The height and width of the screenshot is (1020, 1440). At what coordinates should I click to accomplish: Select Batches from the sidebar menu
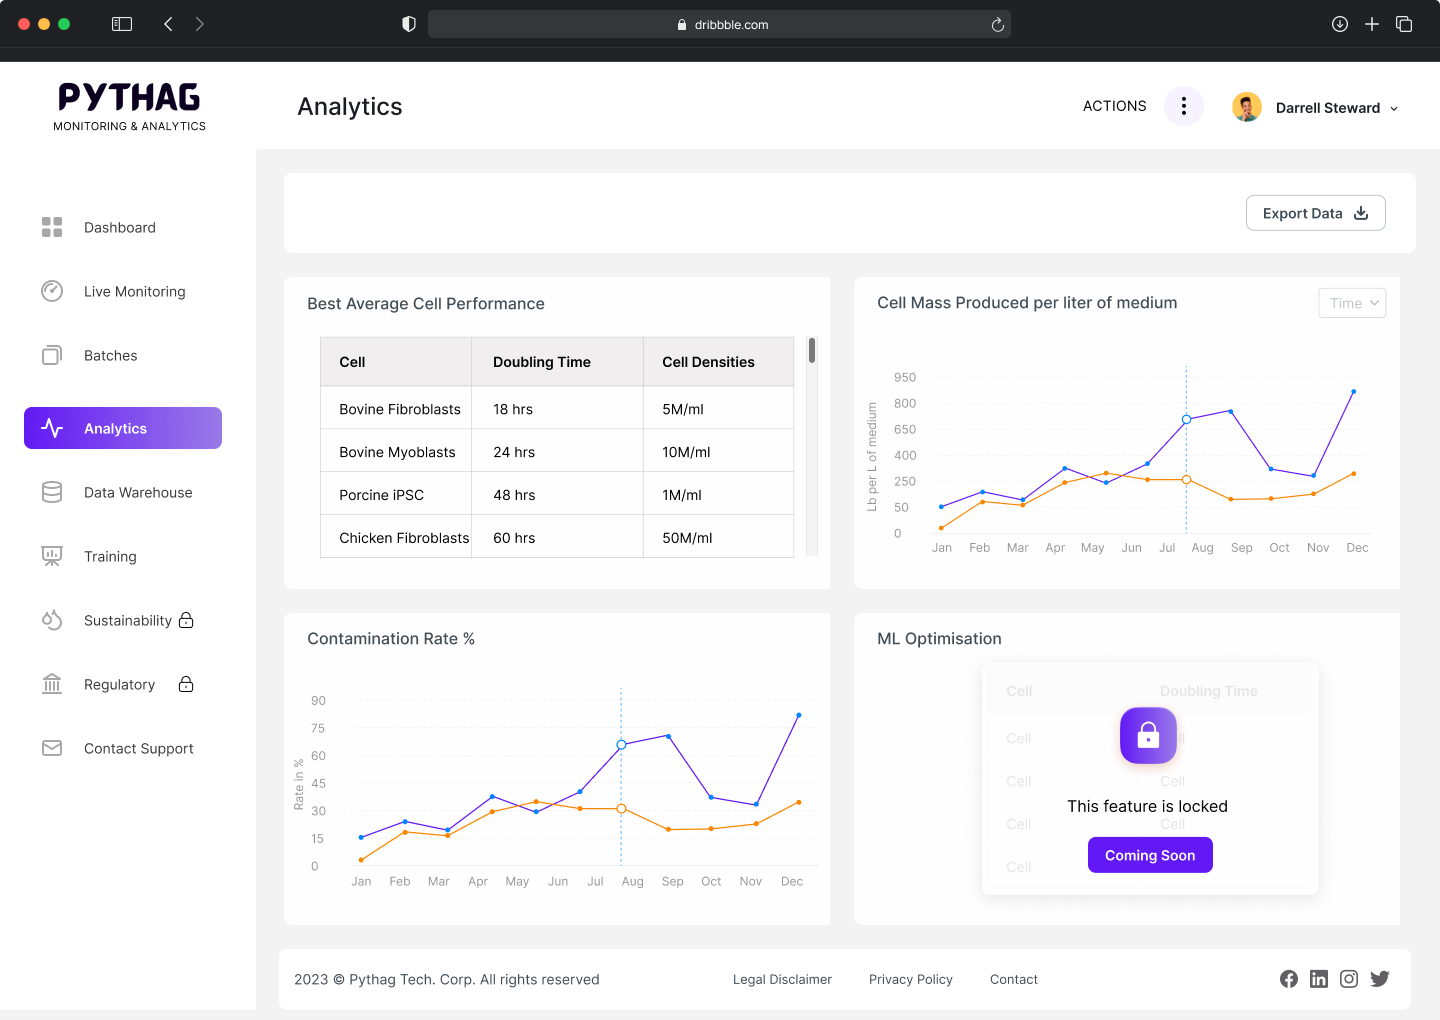click(110, 355)
